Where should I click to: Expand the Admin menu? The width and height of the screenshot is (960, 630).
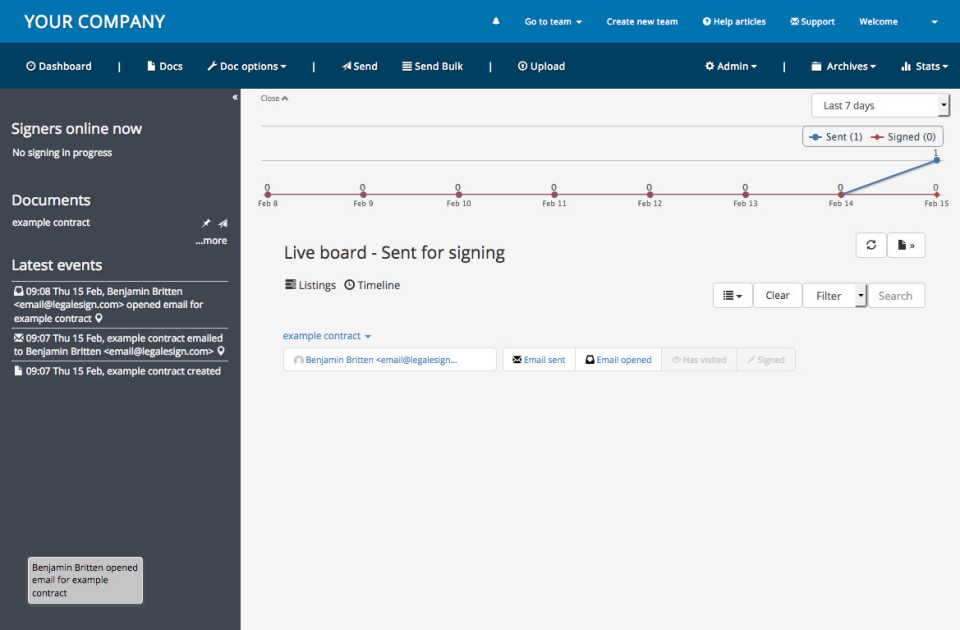pyautogui.click(x=731, y=66)
